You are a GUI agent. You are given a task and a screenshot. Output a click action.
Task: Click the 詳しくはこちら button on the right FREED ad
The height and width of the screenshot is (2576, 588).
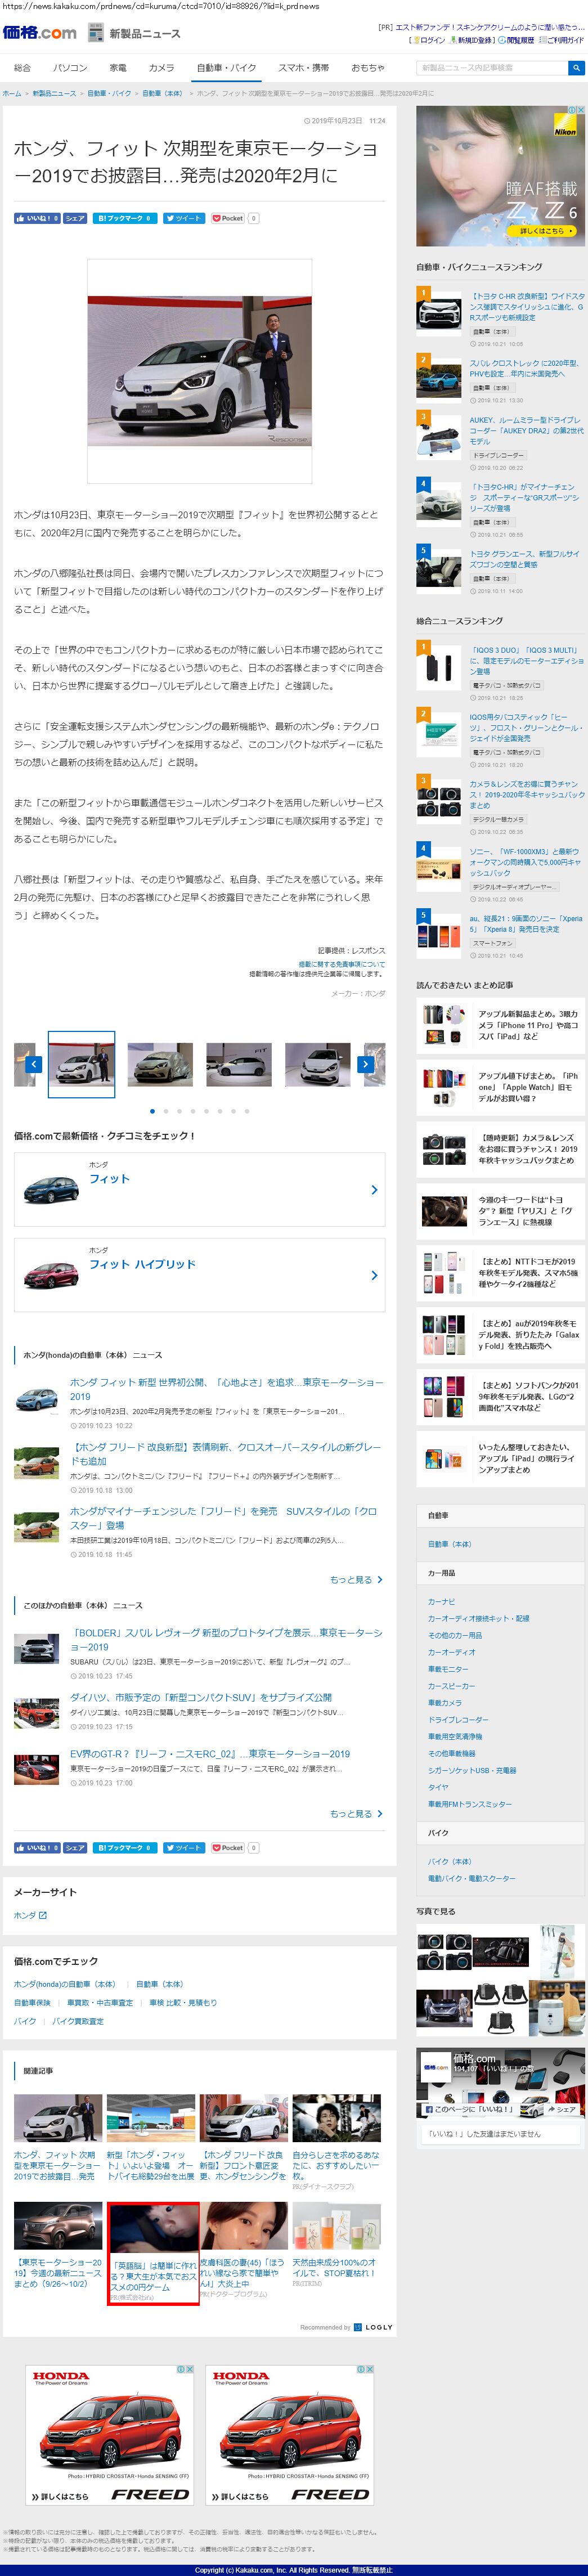click(240, 2496)
